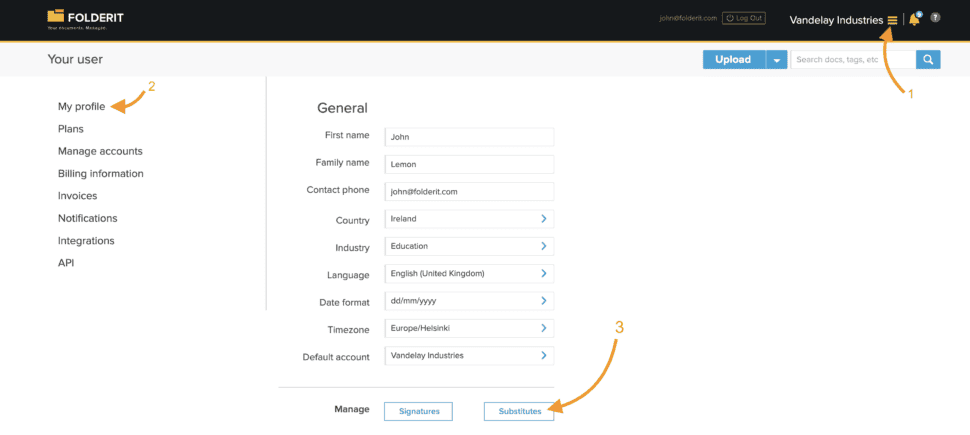Click the Contact phone field
Viewport: 970px width, 435px height.
click(x=469, y=191)
